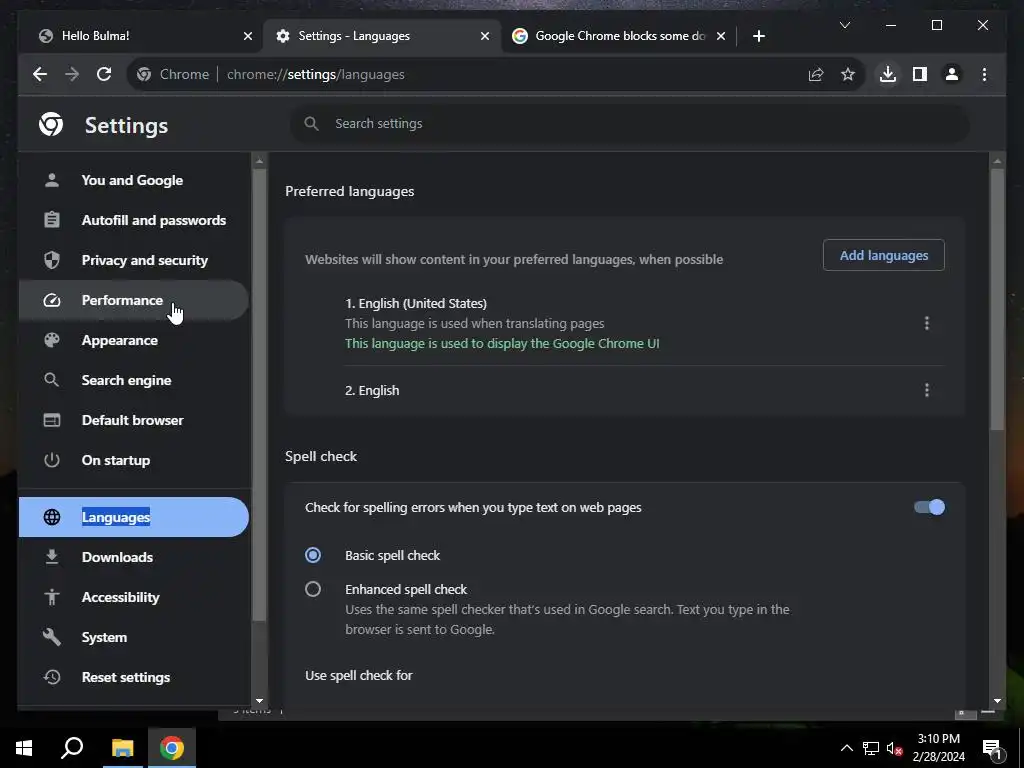
Task: Close the Hello Bulma! tab
Action: coord(248,36)
